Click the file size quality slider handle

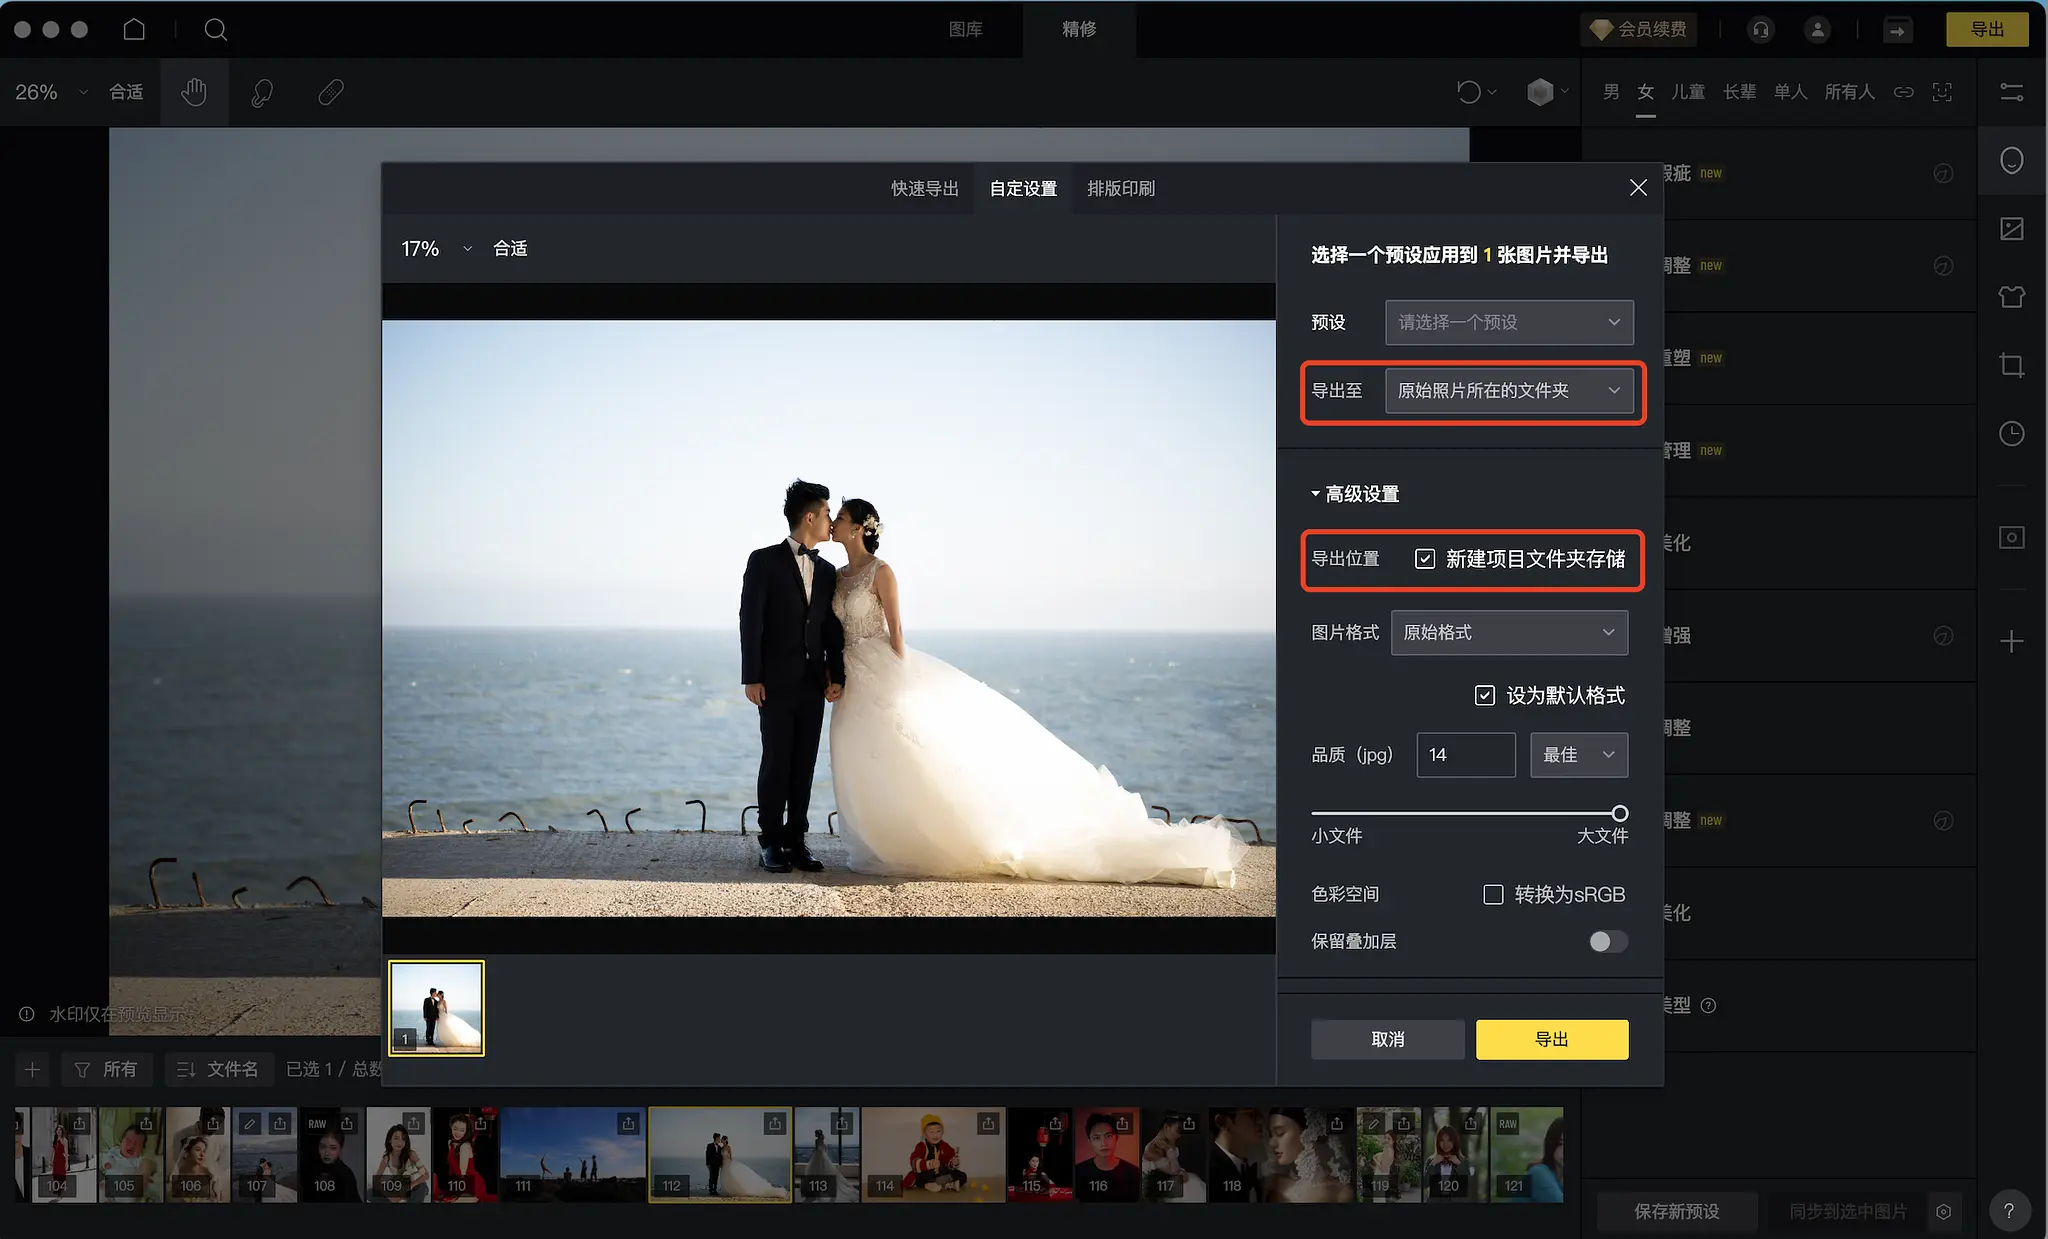[1619, 813]
